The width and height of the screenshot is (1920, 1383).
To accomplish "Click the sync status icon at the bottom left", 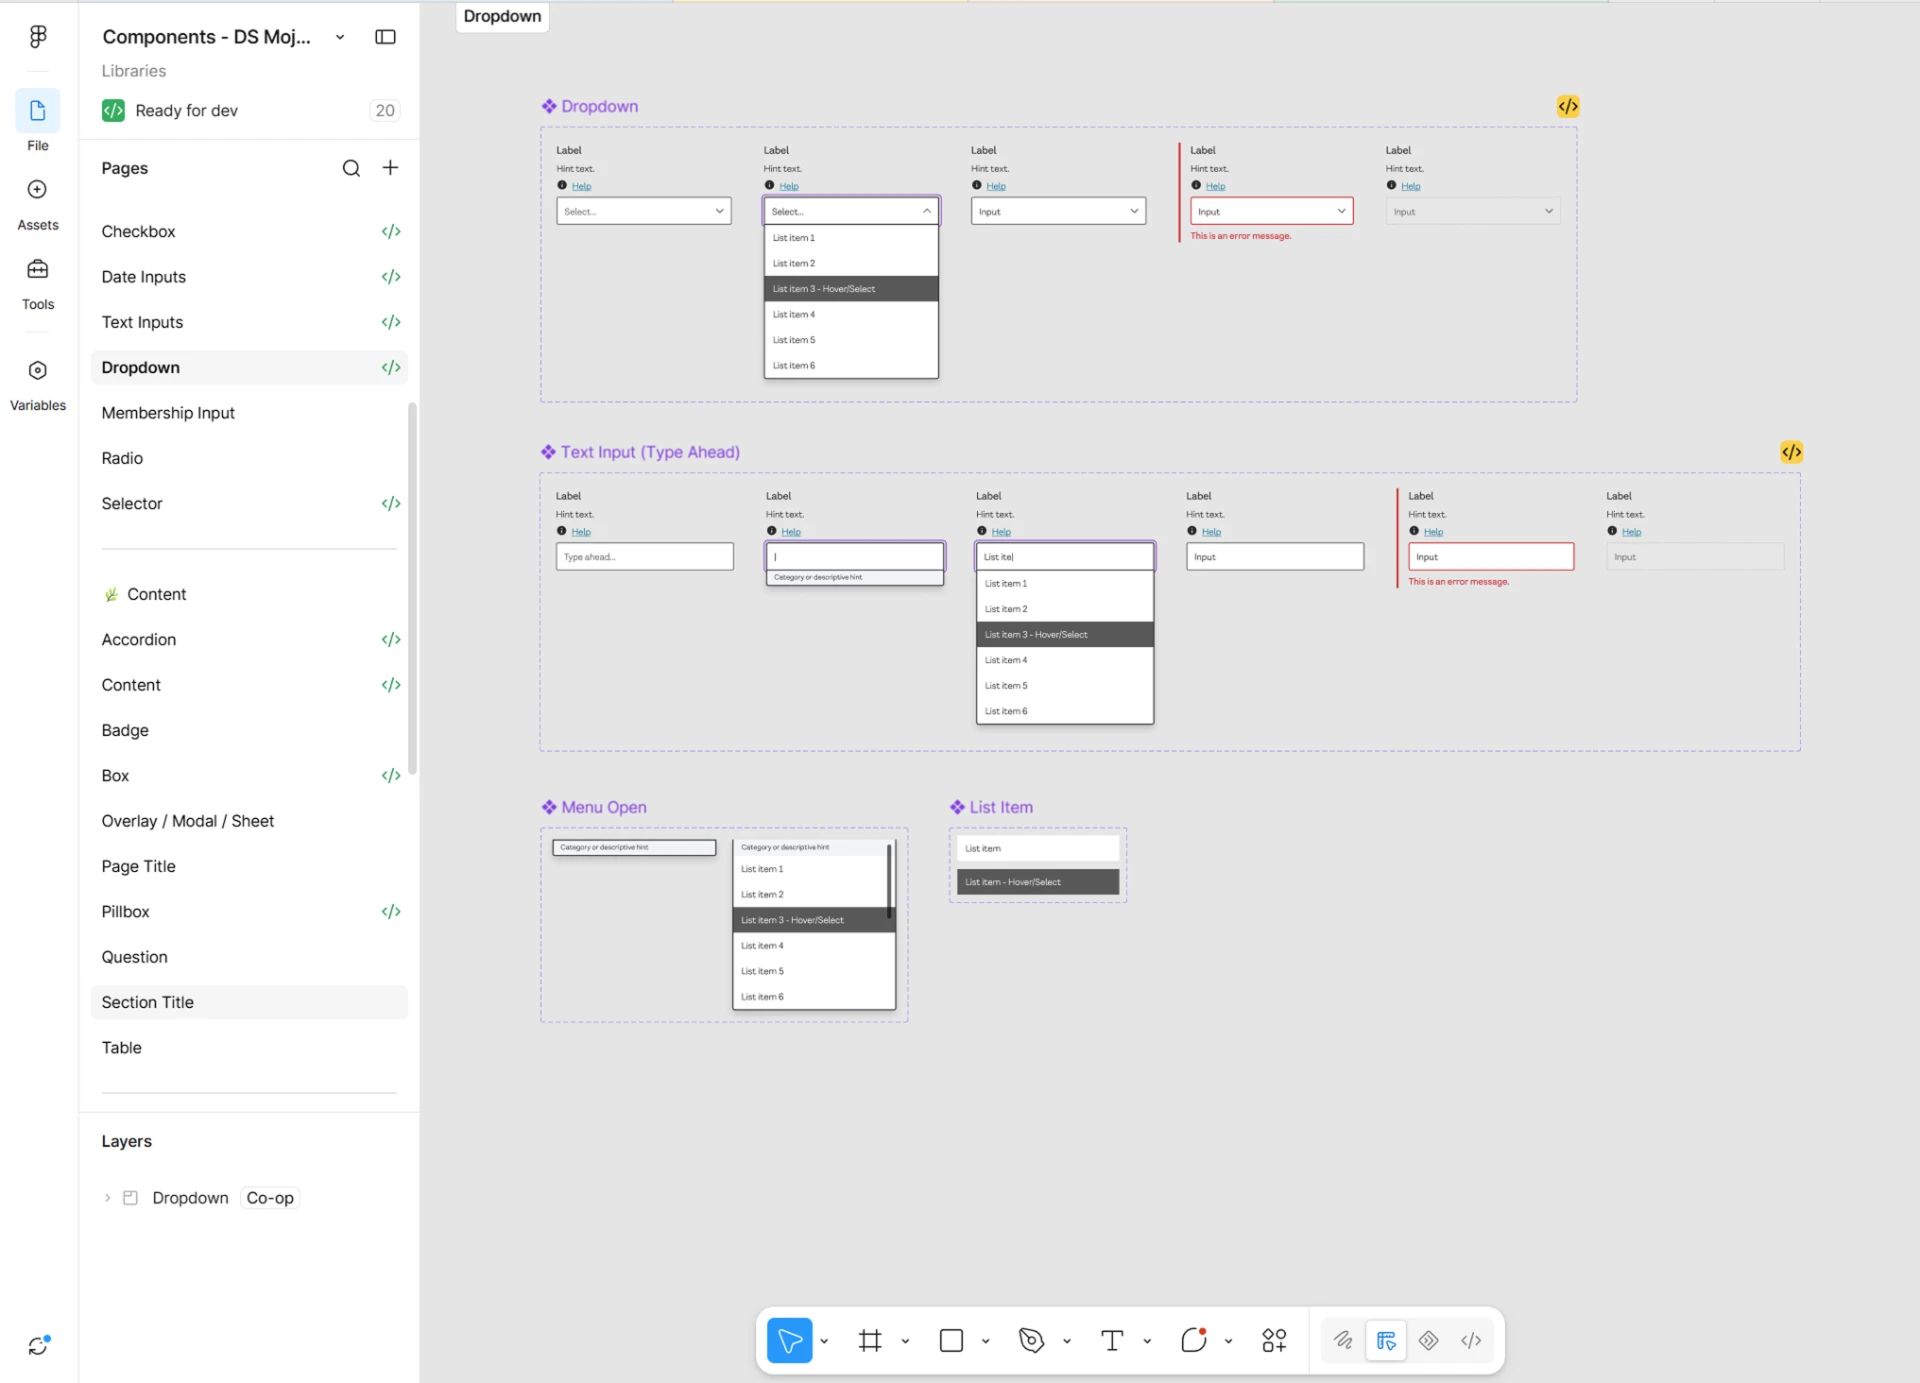I will point(38,1346).
